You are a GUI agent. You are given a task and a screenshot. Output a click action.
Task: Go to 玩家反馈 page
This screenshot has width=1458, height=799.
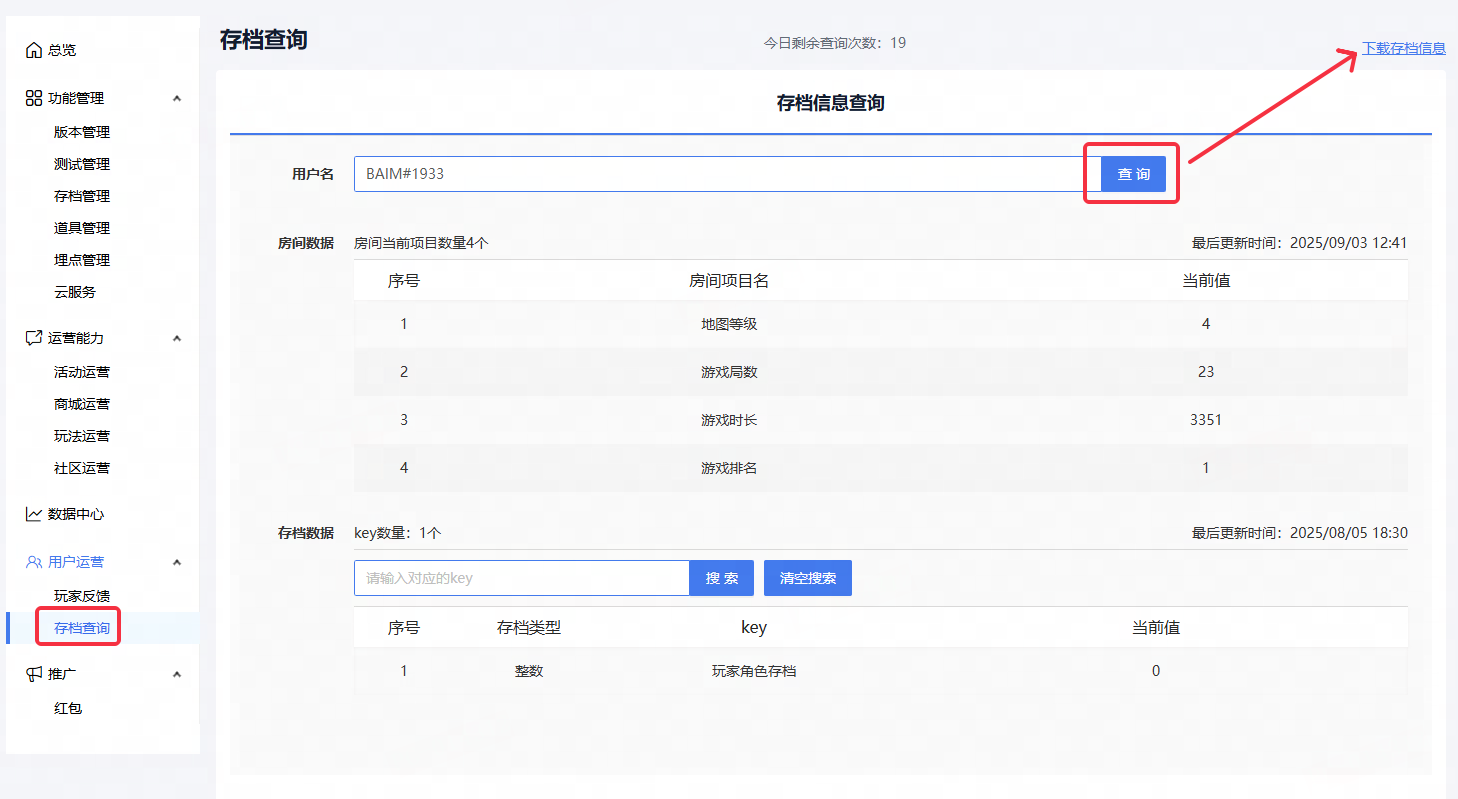point(82,596)
